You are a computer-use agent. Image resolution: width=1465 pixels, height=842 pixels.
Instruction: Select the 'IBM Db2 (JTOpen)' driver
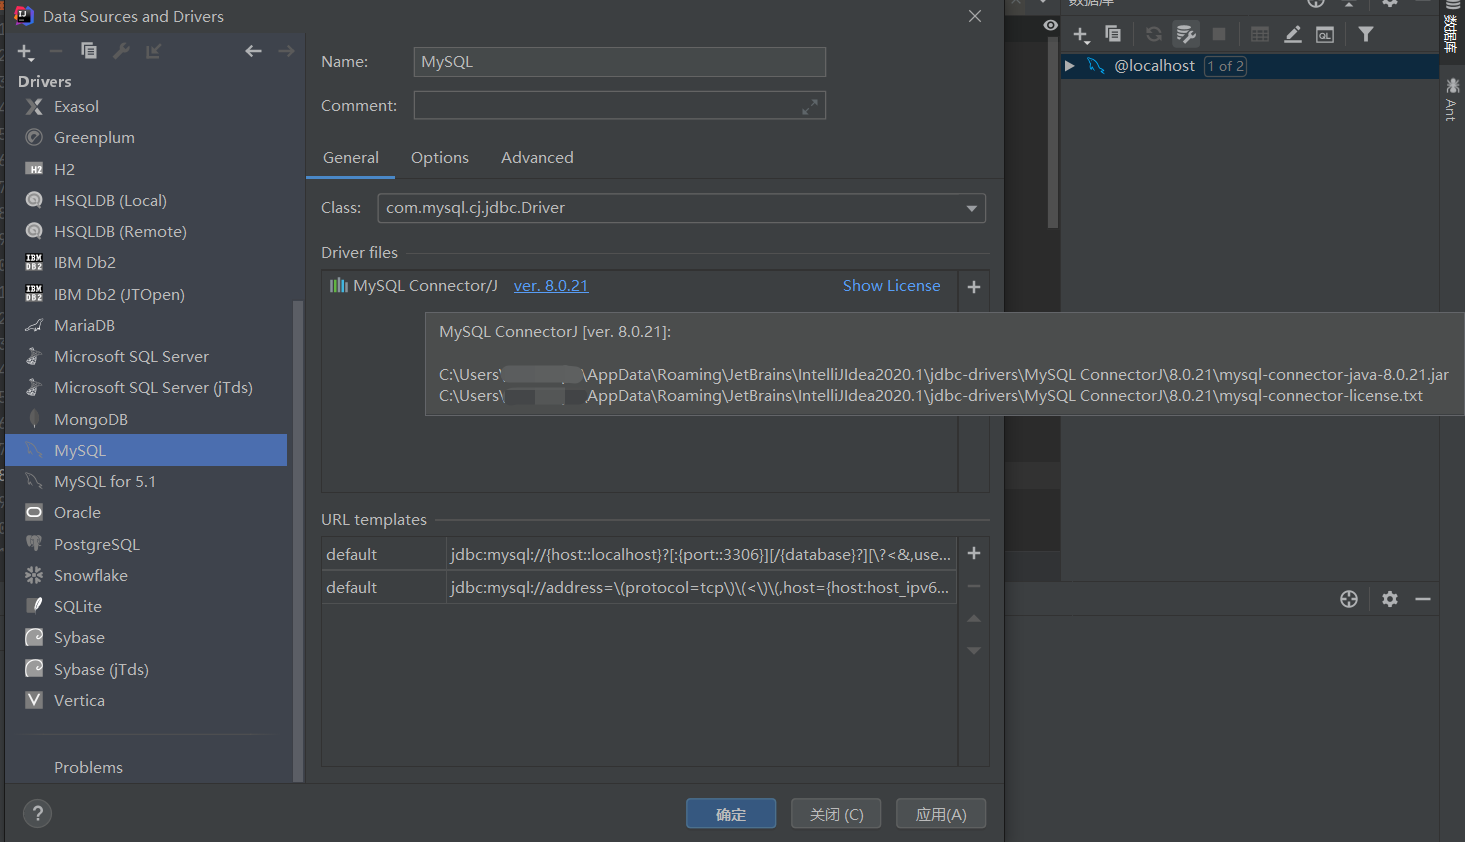(x=146, y=295)
